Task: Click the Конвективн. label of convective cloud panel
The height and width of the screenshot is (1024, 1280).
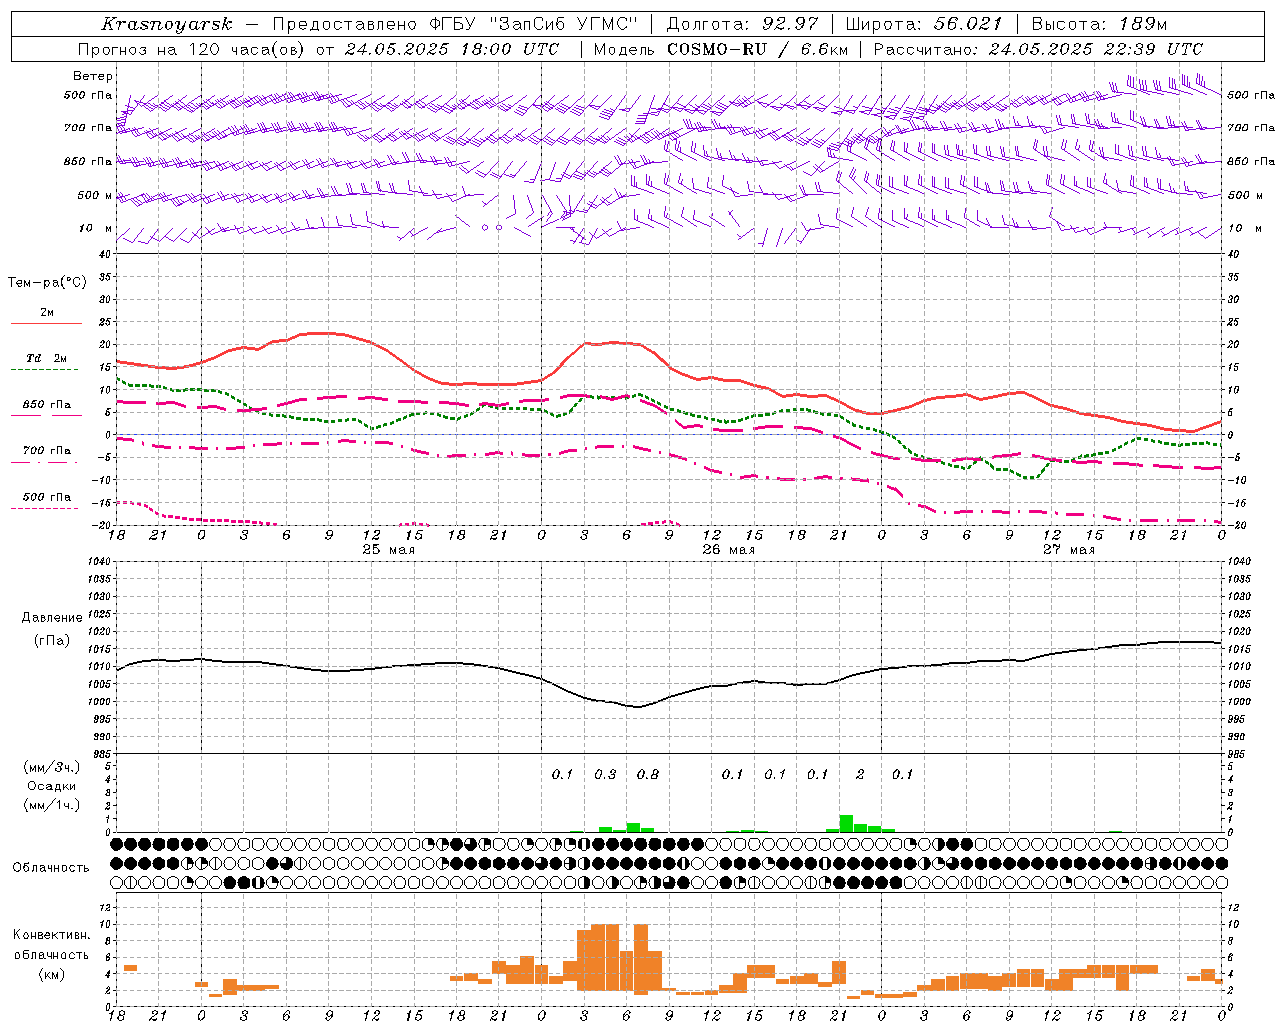Action: pos(51,935)
